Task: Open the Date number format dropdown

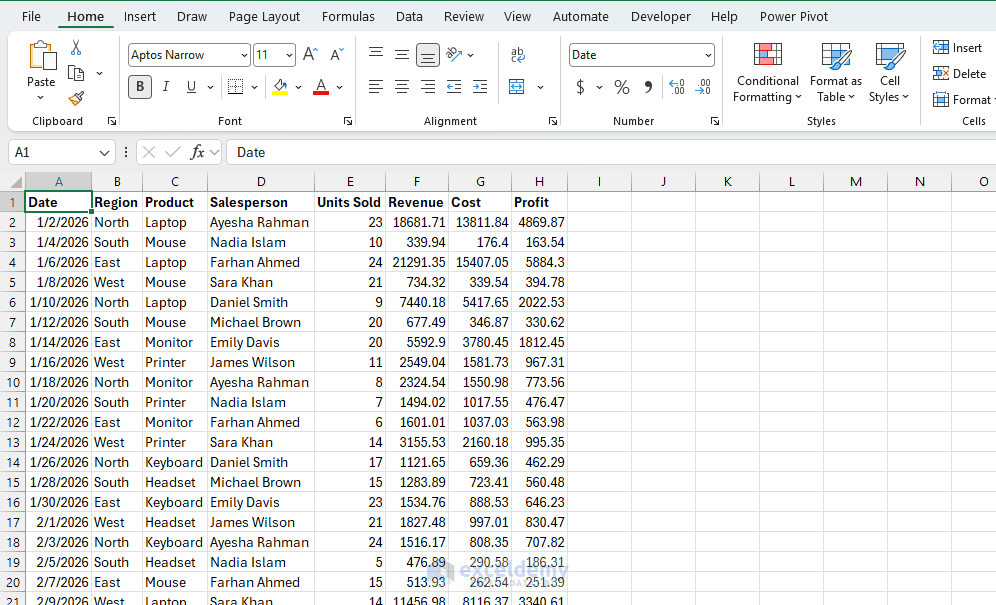Action: point(708,55)
